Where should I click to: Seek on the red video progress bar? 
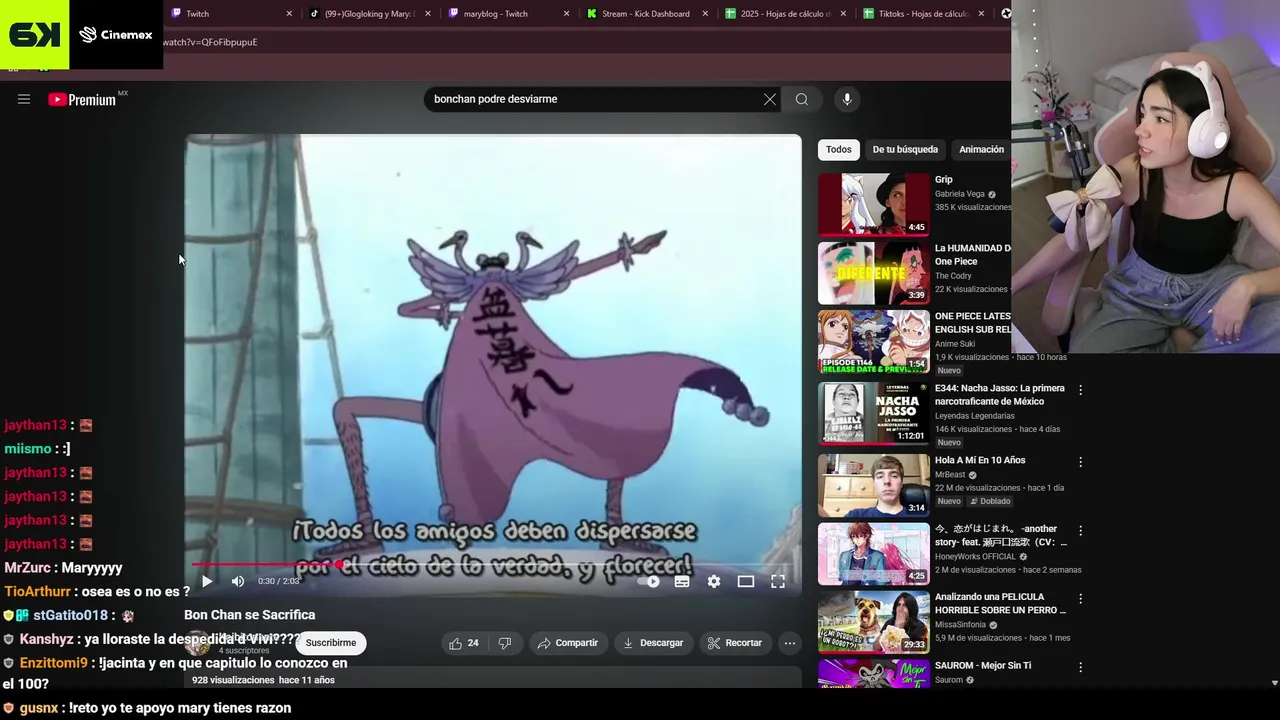pyautogui.click(x=493, y=565)
